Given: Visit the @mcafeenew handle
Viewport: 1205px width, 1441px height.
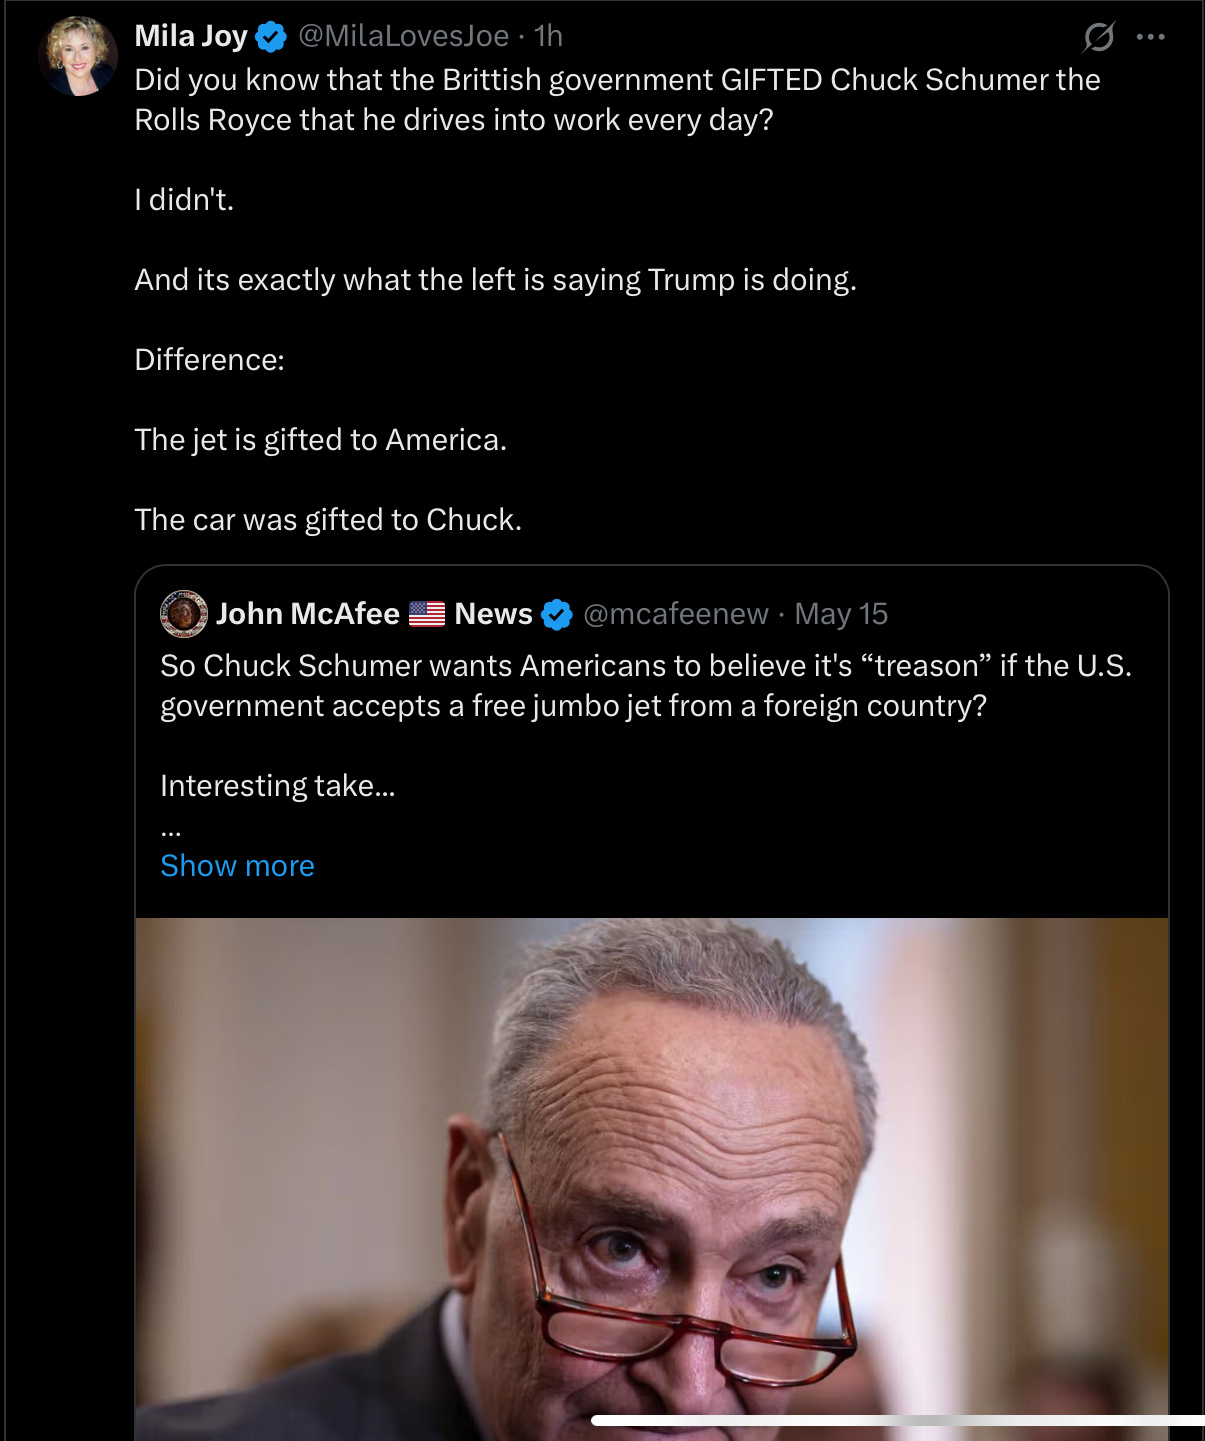Looking at the screenshot, I should (676, 614).
